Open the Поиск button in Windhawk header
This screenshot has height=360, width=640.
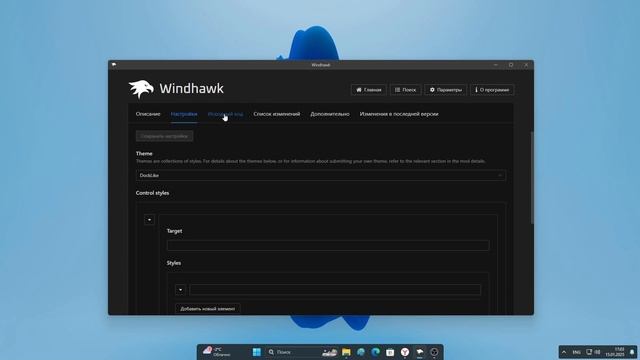click(405, 90)
